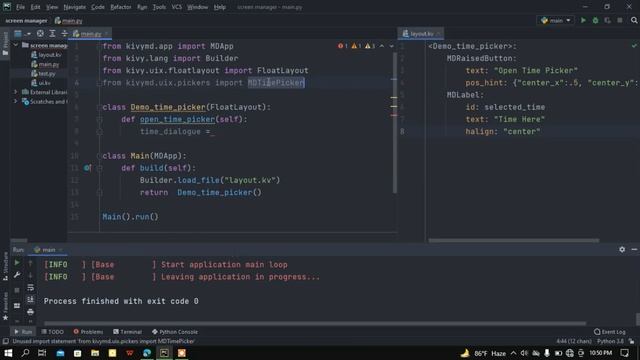640x360 pixels.
Task: Go to next highlighted error arrow
Action: pyautogui.click(x=391, y=46)
